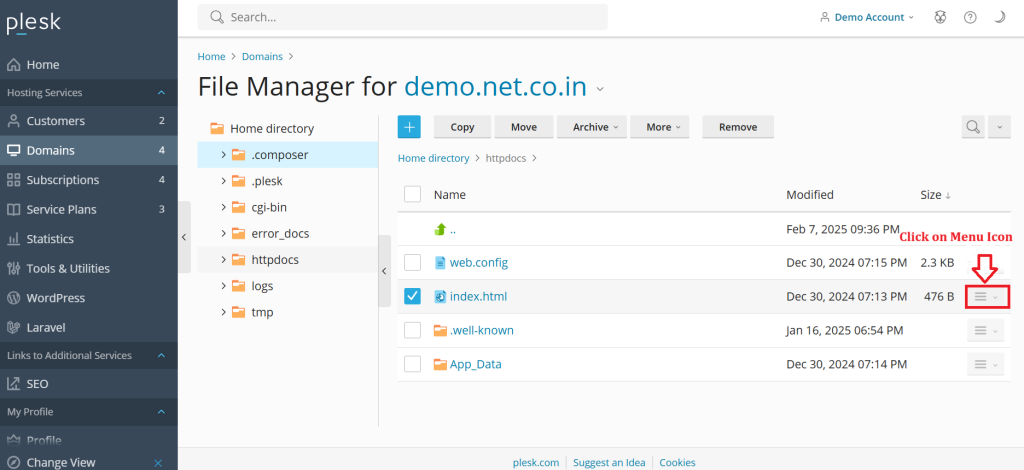Click the index.html file icon
The height and width of the screenshot is (470, 1024).
[x=440, y=296]
